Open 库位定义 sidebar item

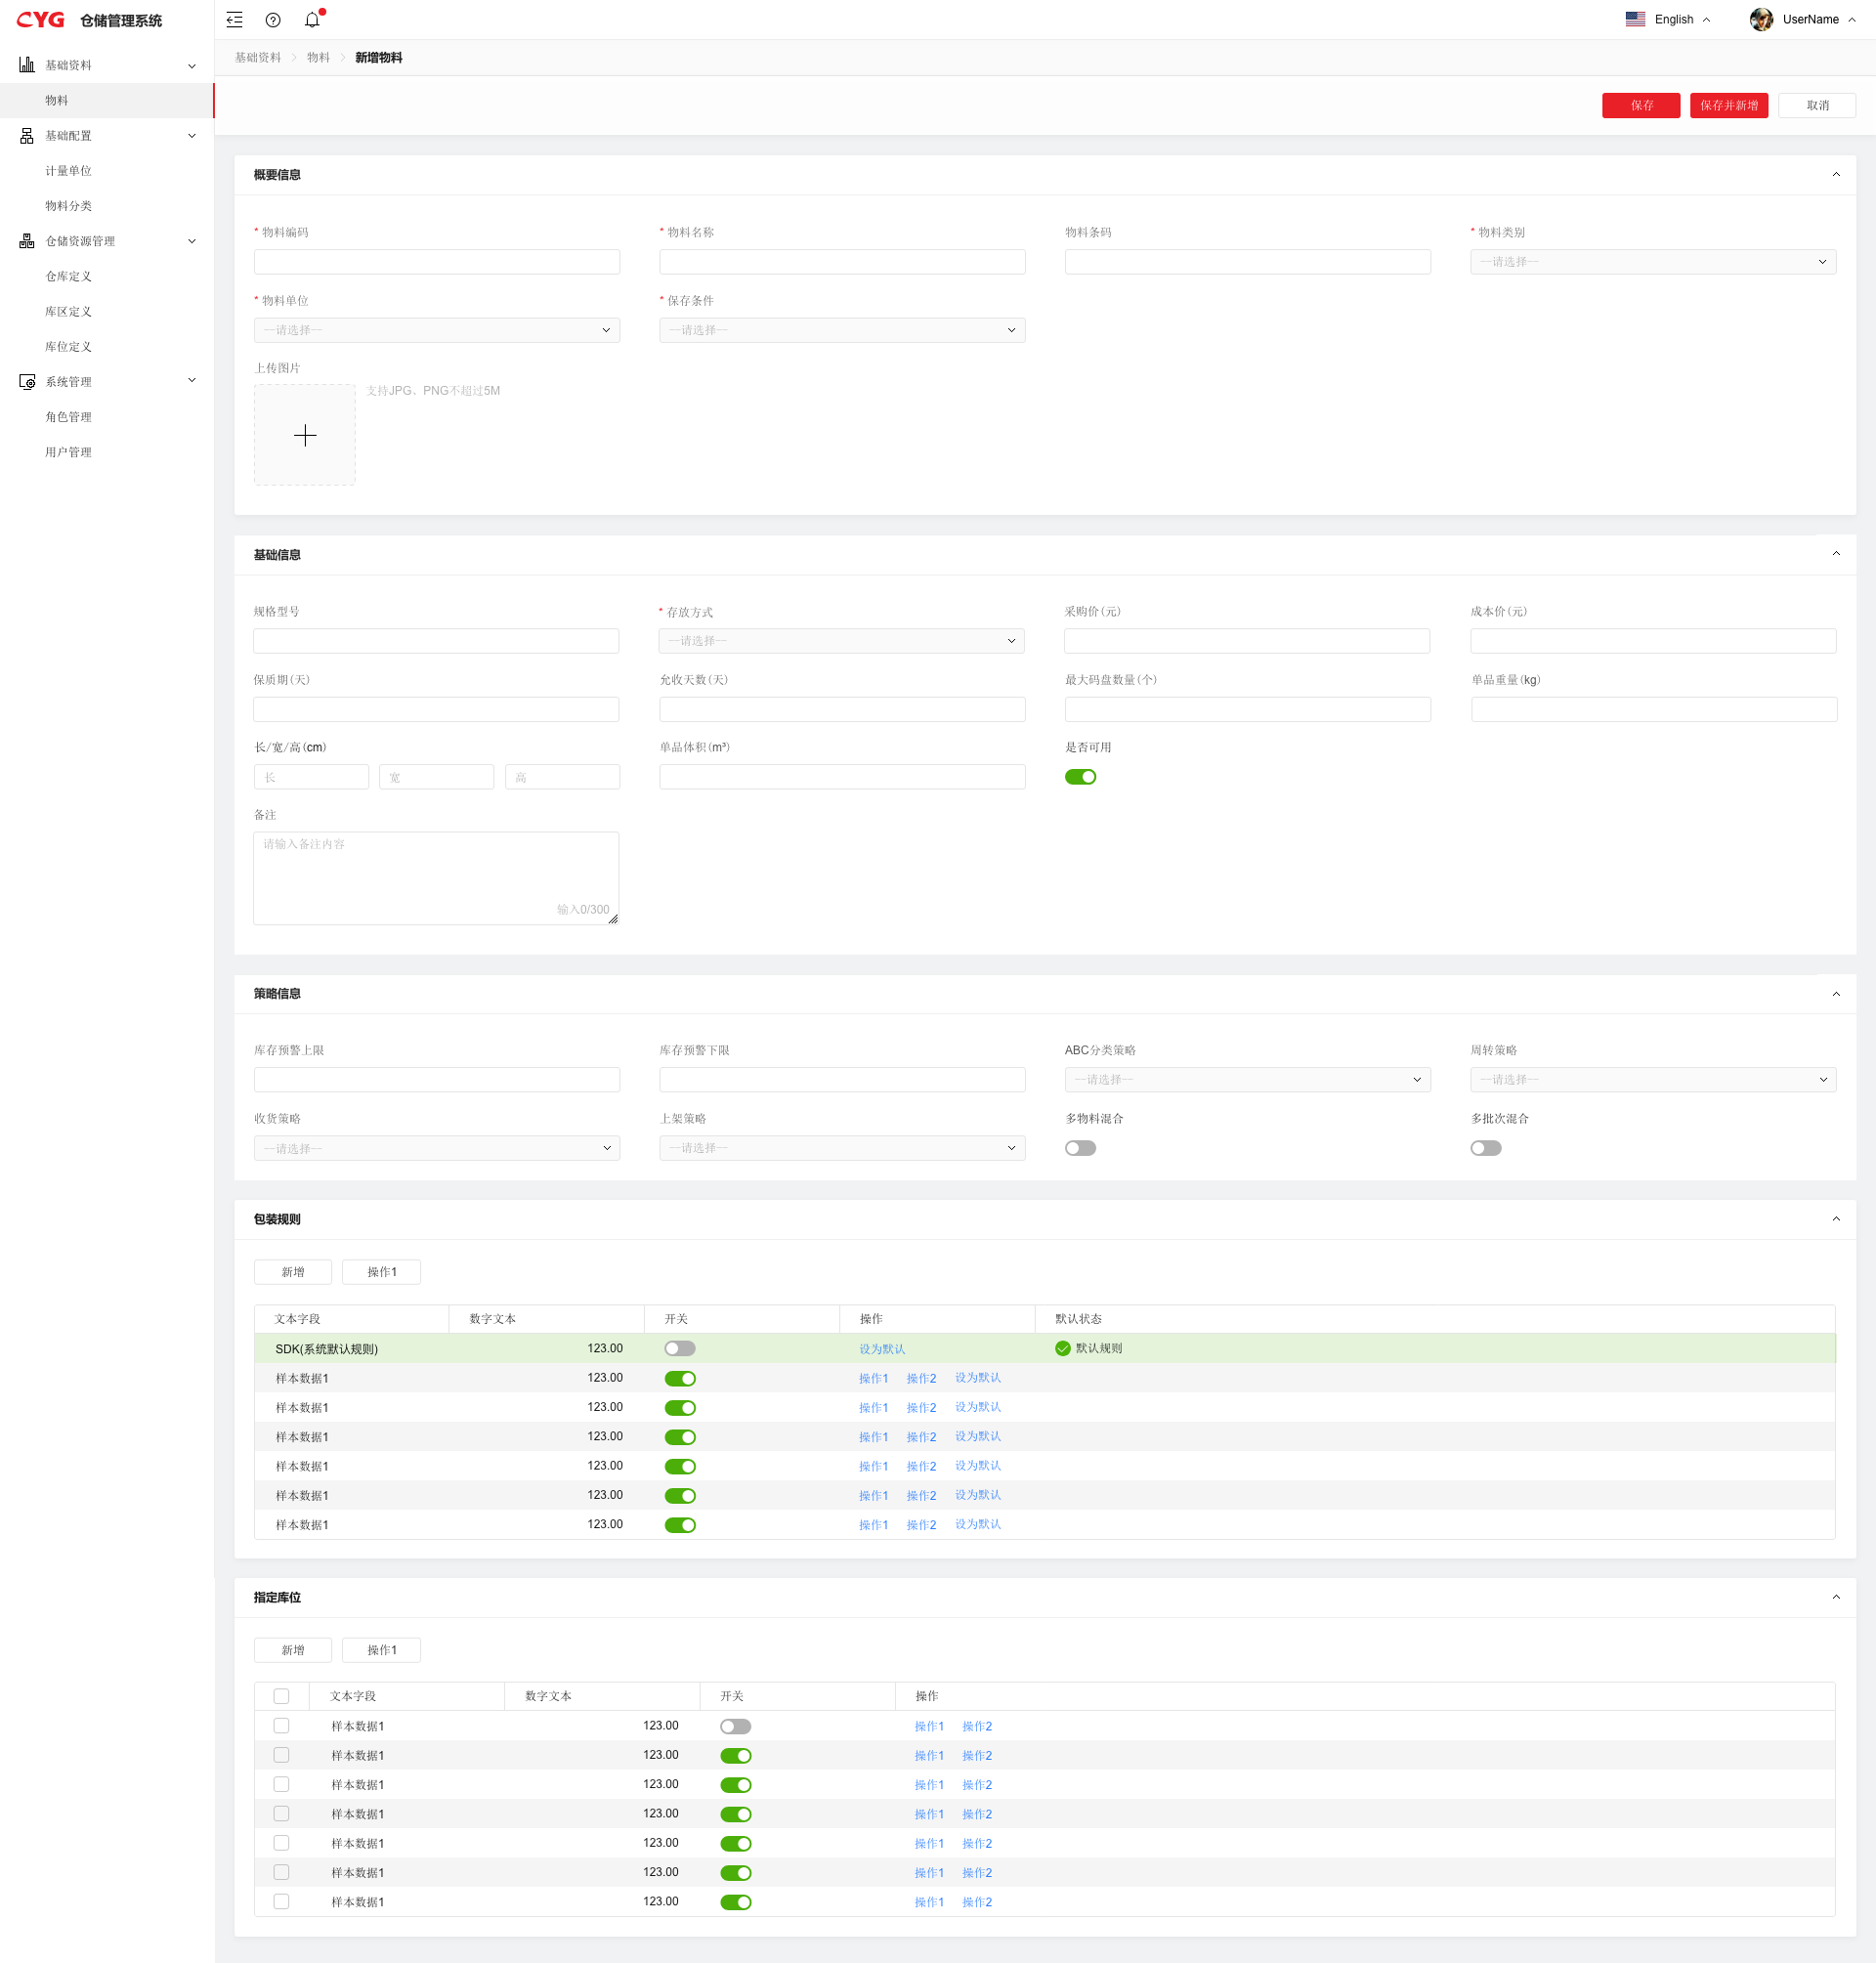68,347
